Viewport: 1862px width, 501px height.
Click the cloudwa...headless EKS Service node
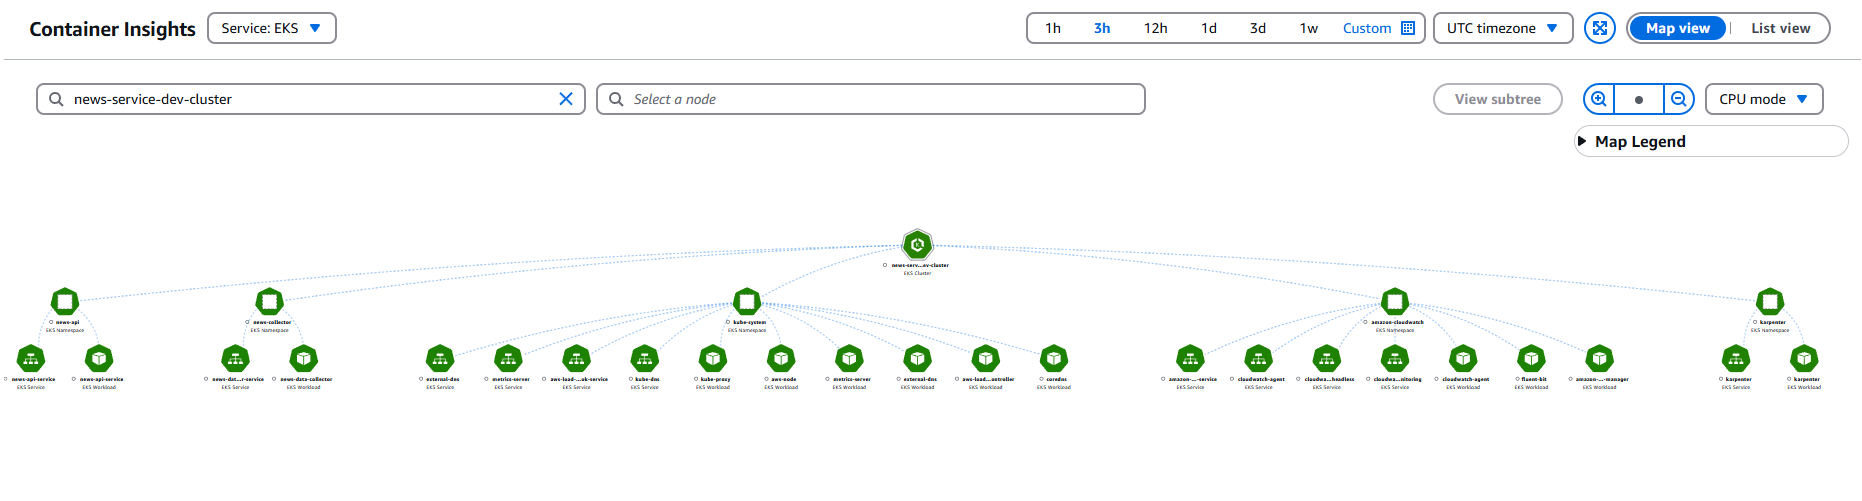(x=1326, y=358)
